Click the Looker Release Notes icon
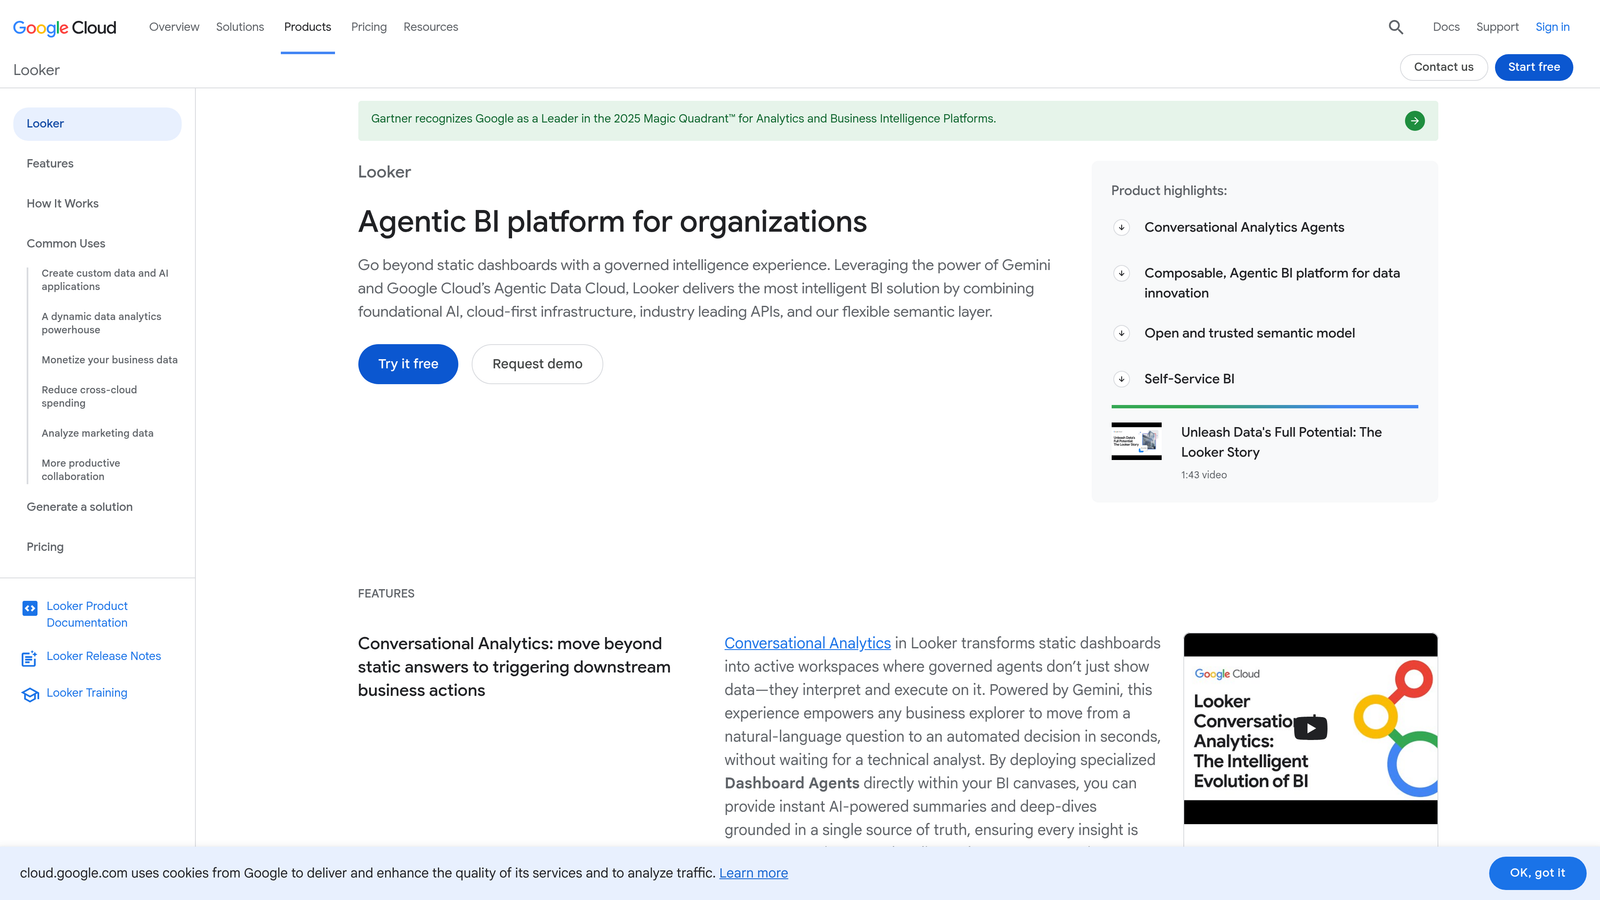Screen dimensions: 1600x900 pos(30,659)
